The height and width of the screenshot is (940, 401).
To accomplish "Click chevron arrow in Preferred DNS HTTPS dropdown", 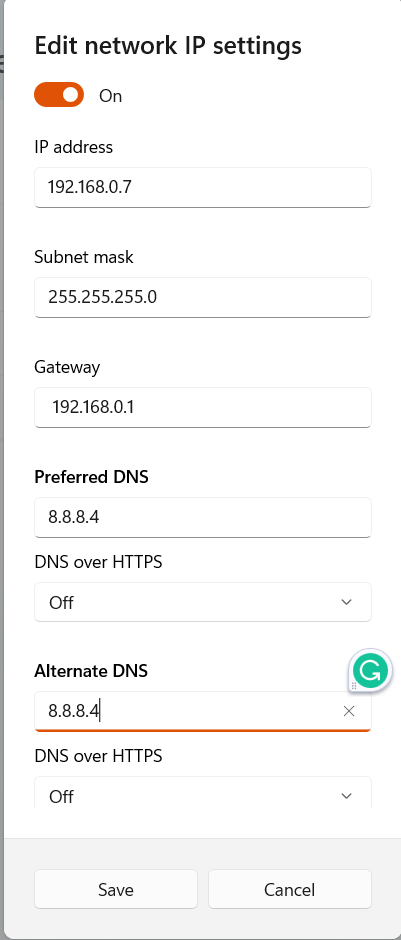I will tap(346, 602).
